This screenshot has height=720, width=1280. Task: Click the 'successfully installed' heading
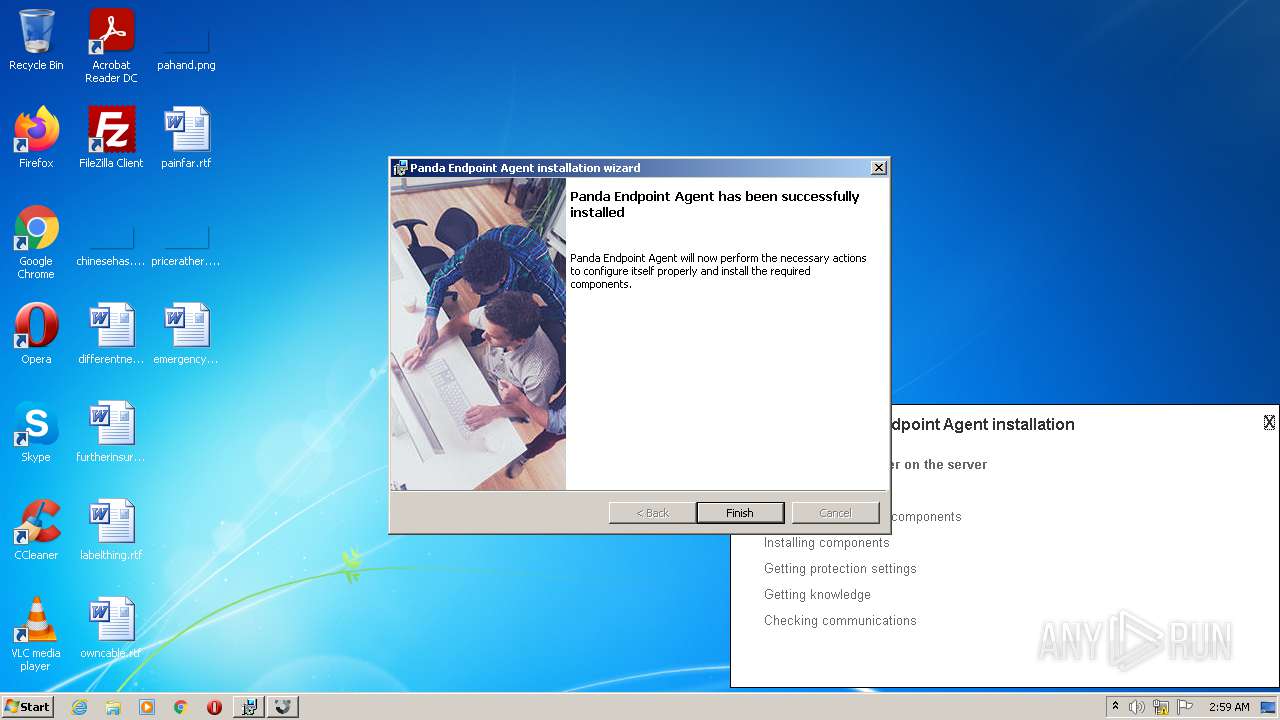pos(714,204)
